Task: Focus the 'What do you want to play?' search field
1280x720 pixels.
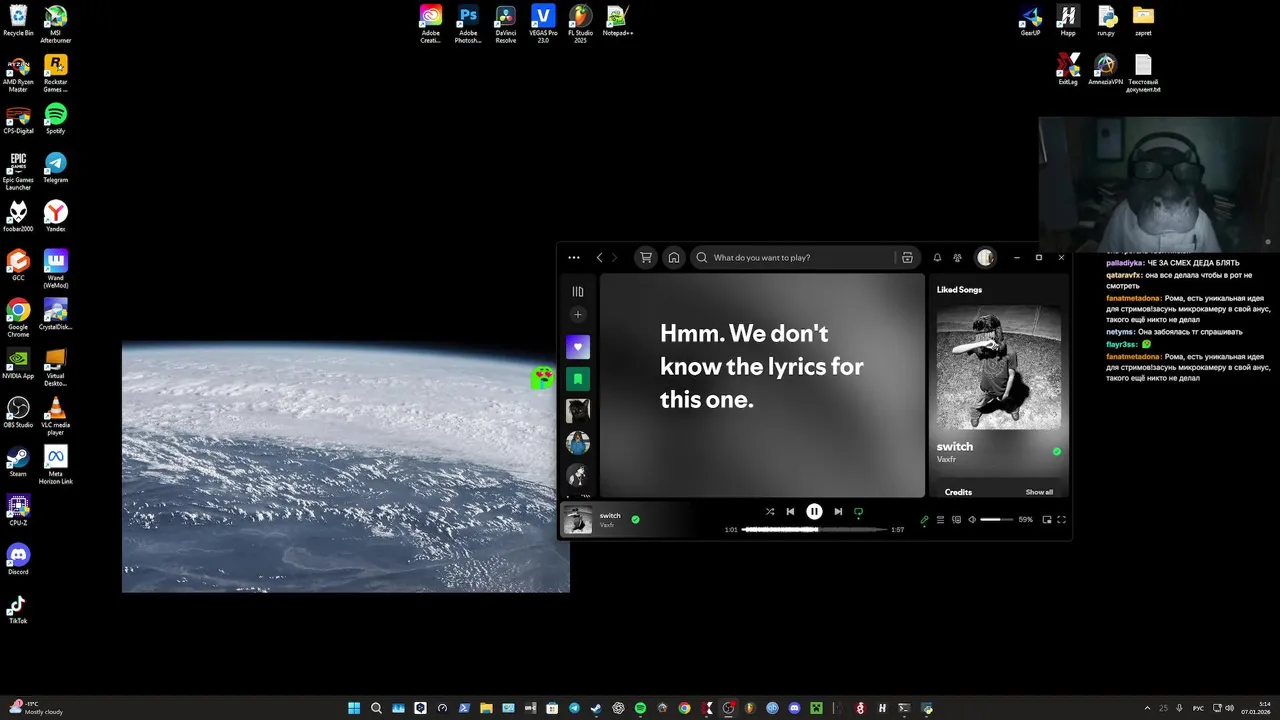Action: 804,257
